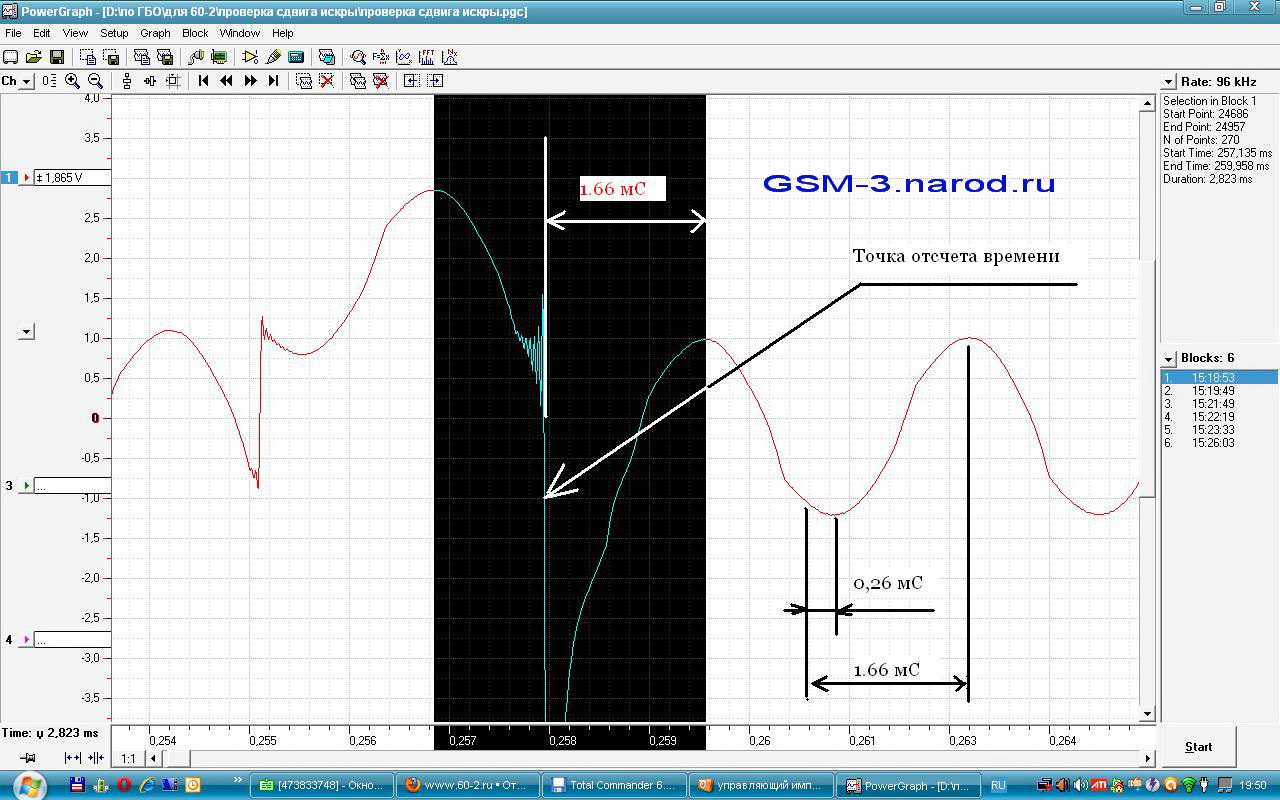Open the Opera icon in quick launch
1280x800 pixels.
click(124, 785)
